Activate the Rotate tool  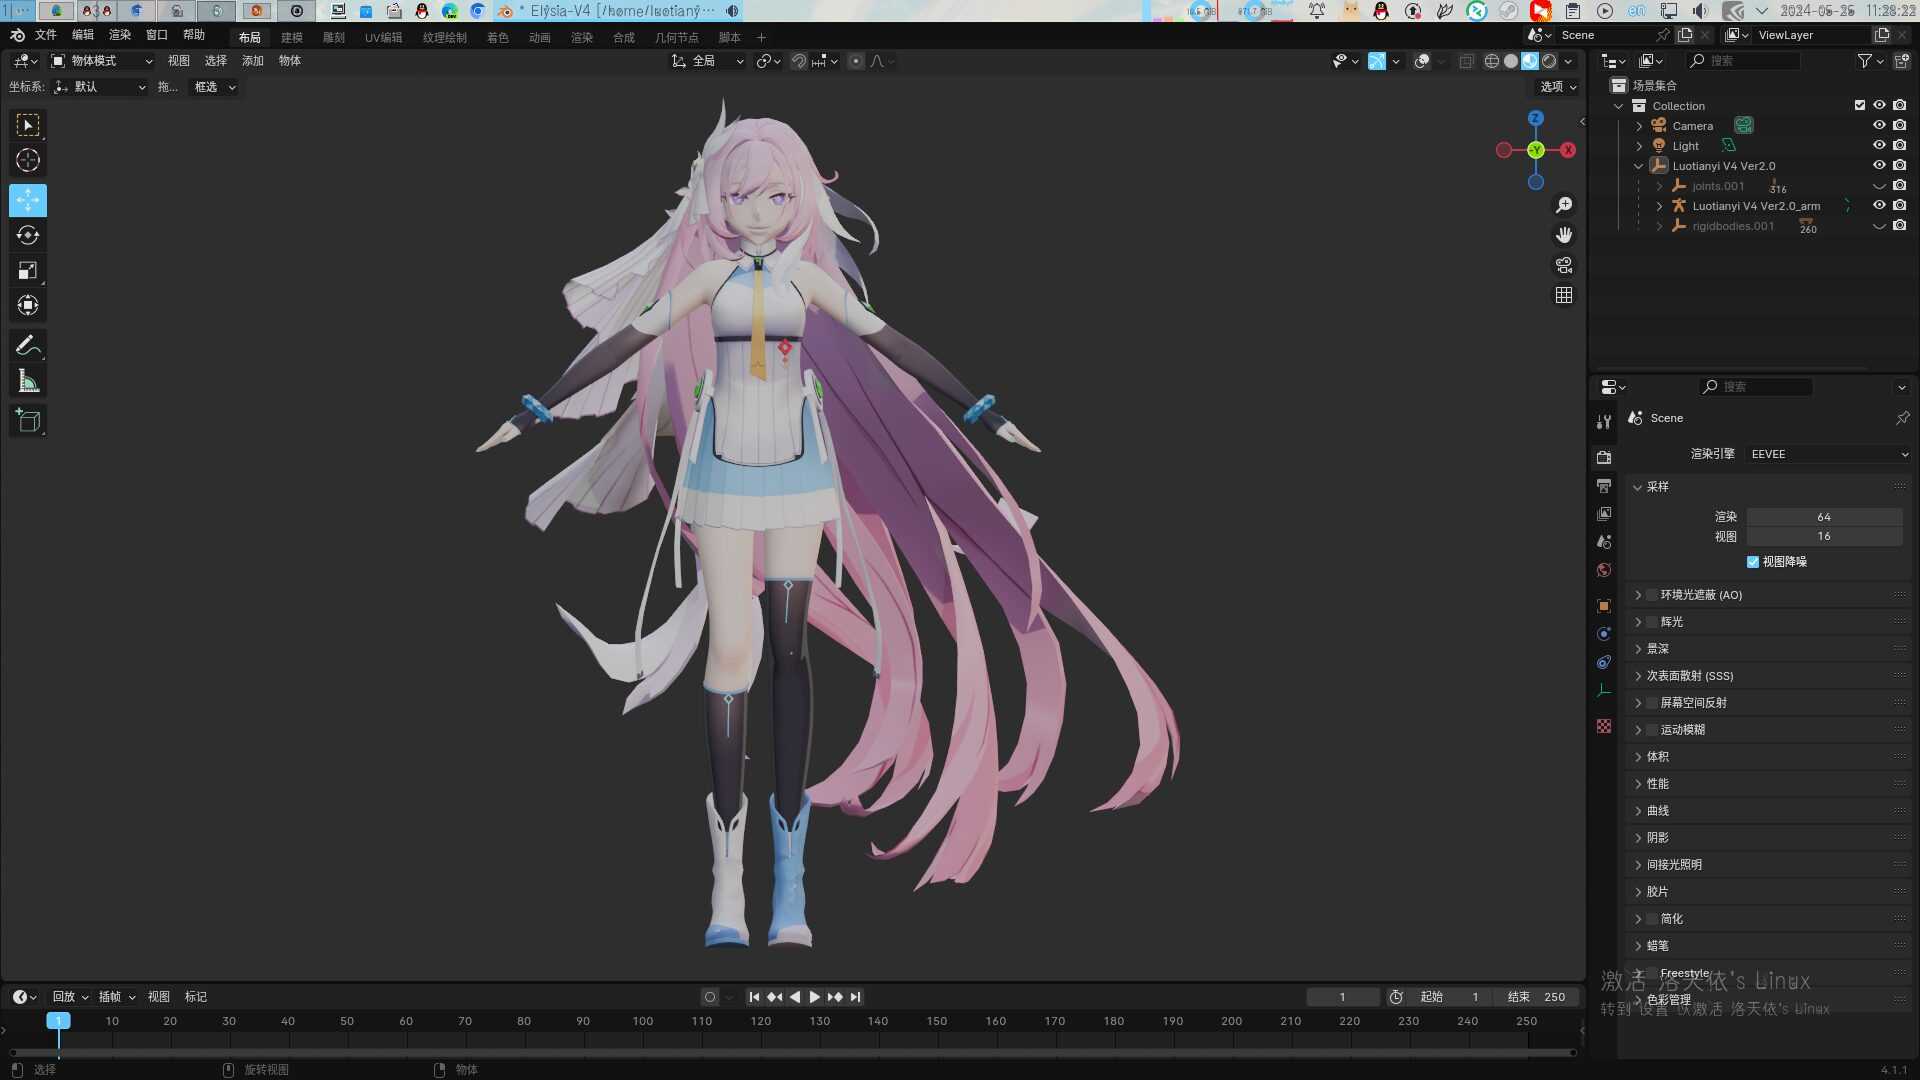(28, 235)
